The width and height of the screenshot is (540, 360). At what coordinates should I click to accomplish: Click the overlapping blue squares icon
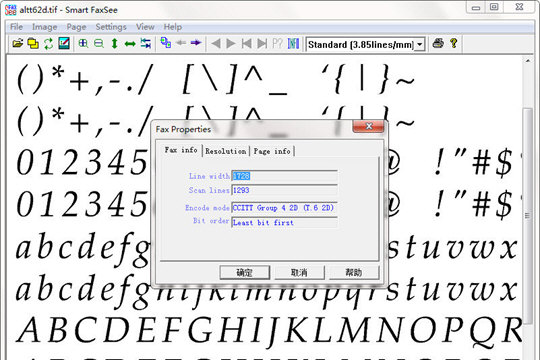pyautogui.click(x=166, y=43)
